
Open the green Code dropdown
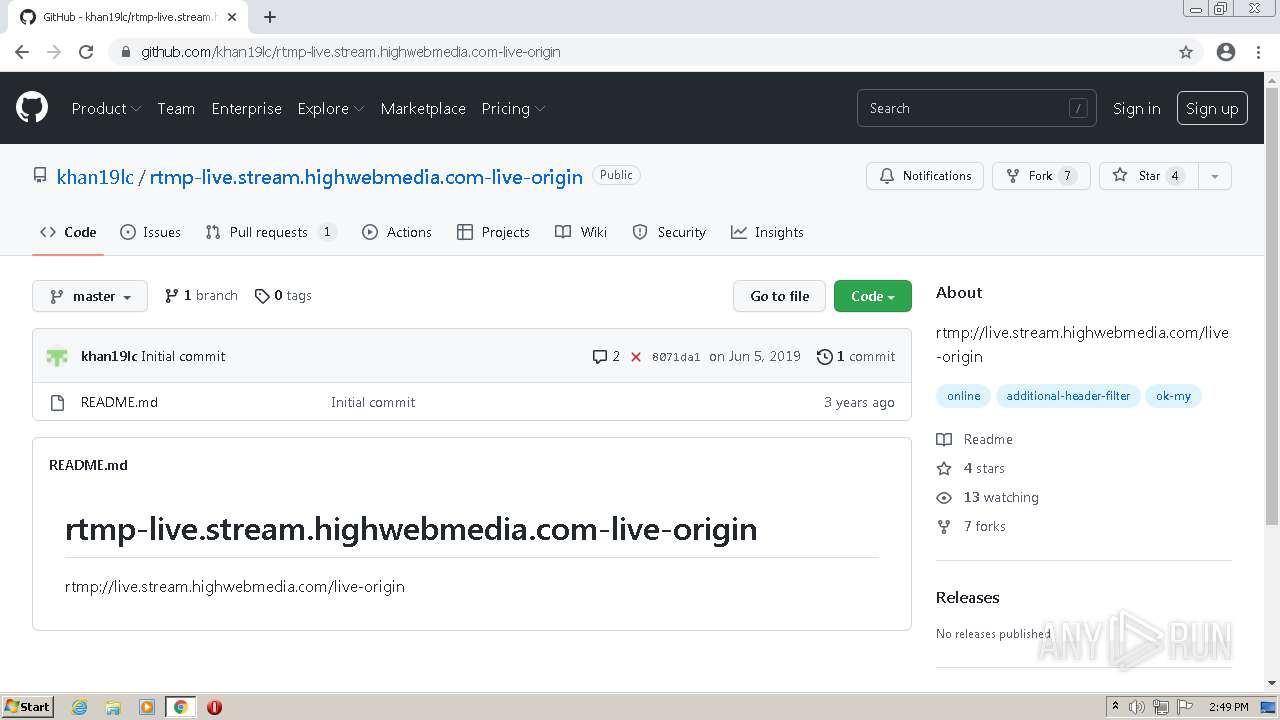[x=873, y=296]
